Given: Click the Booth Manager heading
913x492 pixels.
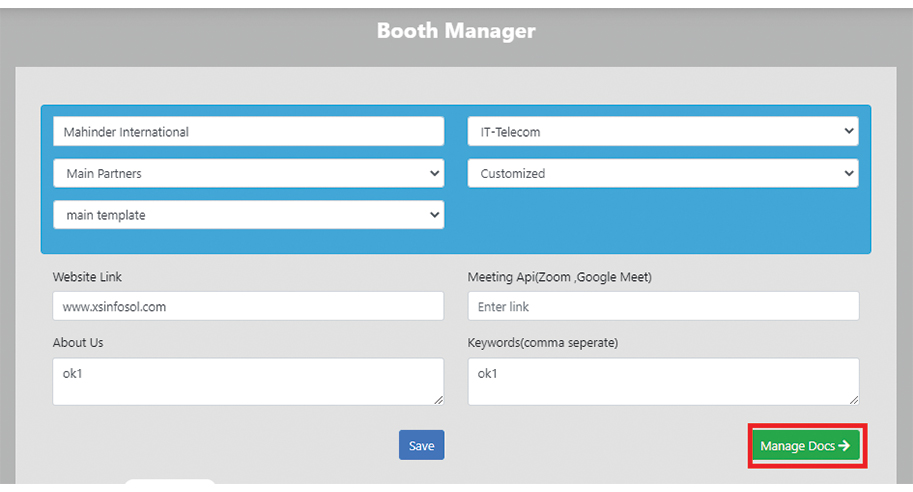Looking at the screenshot, I should (456, 31).
